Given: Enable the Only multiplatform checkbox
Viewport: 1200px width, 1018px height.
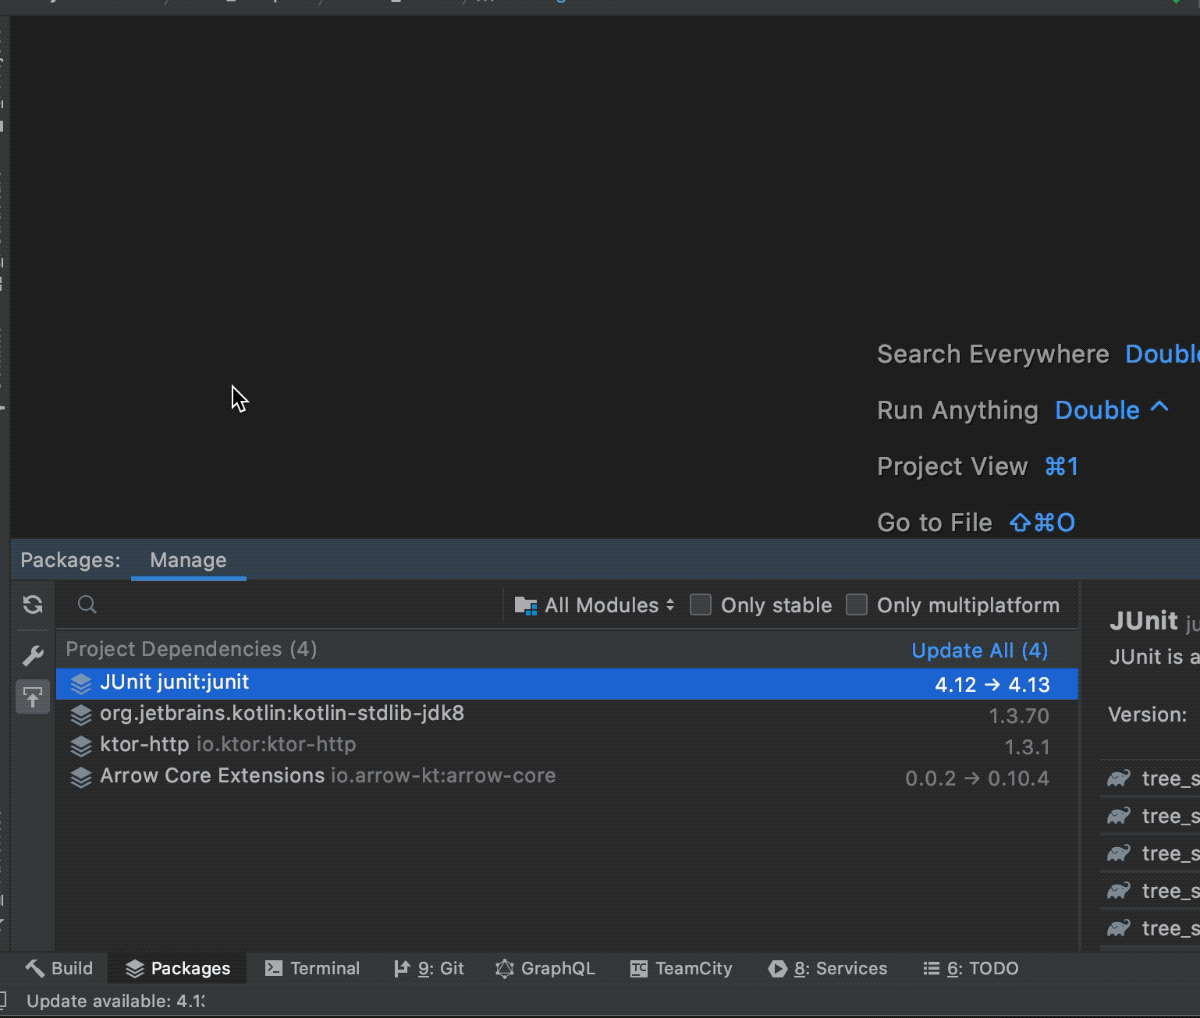Looking at the screenshot, I should point(857,605).
